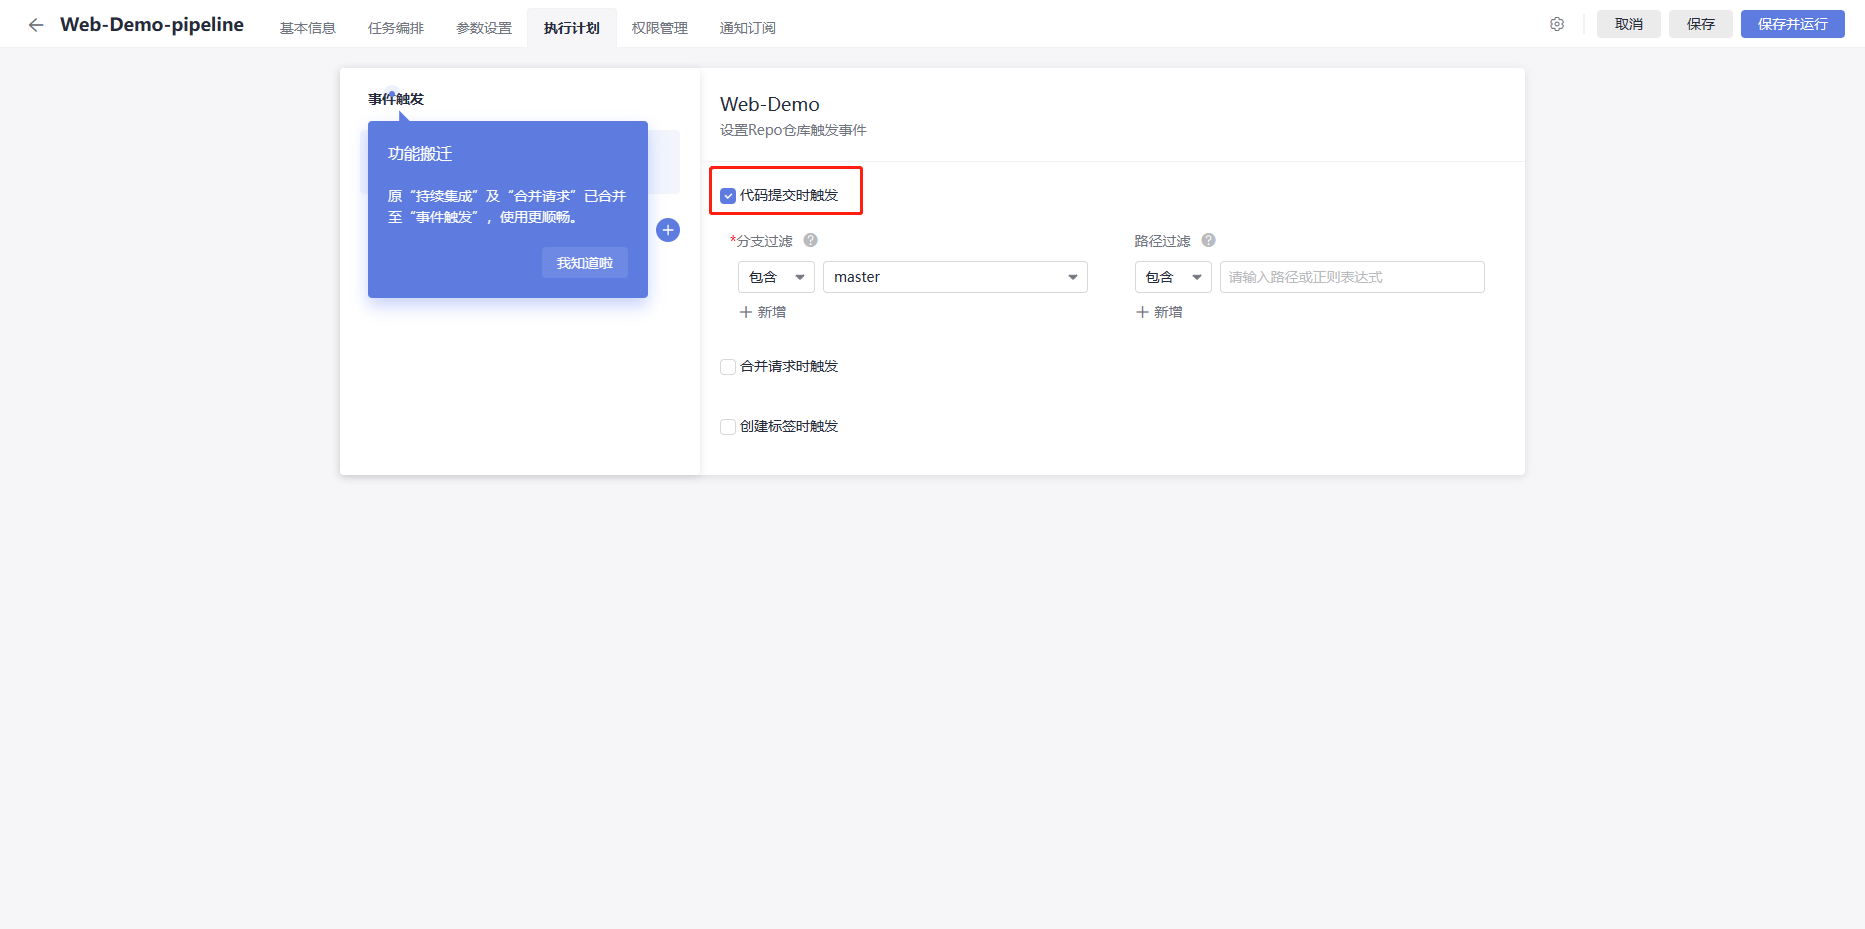Open the branch filter 包含 dropdown
The image size is (1865, 929).
click(776, 277)
